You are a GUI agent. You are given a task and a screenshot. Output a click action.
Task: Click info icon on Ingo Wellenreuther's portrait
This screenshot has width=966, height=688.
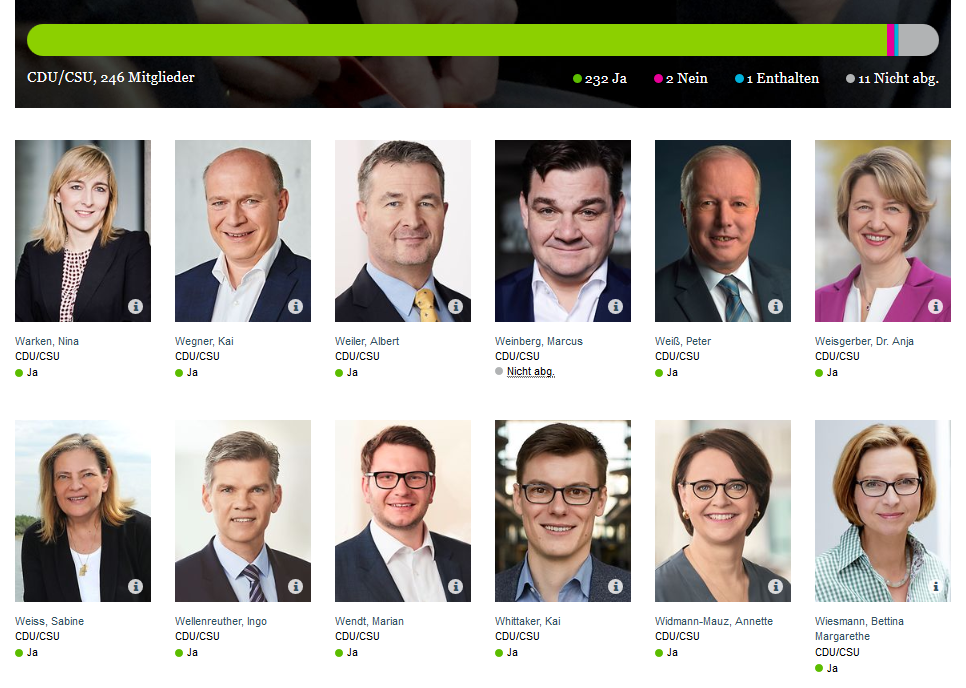tap(296, 586)
